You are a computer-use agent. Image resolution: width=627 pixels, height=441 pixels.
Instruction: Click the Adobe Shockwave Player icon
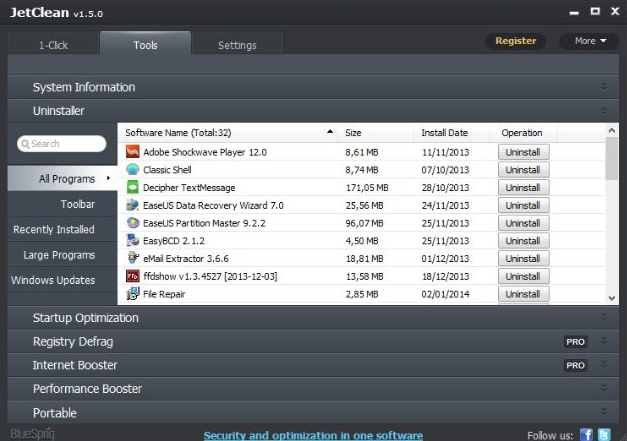pyautogui.click(x=133, y=153)
